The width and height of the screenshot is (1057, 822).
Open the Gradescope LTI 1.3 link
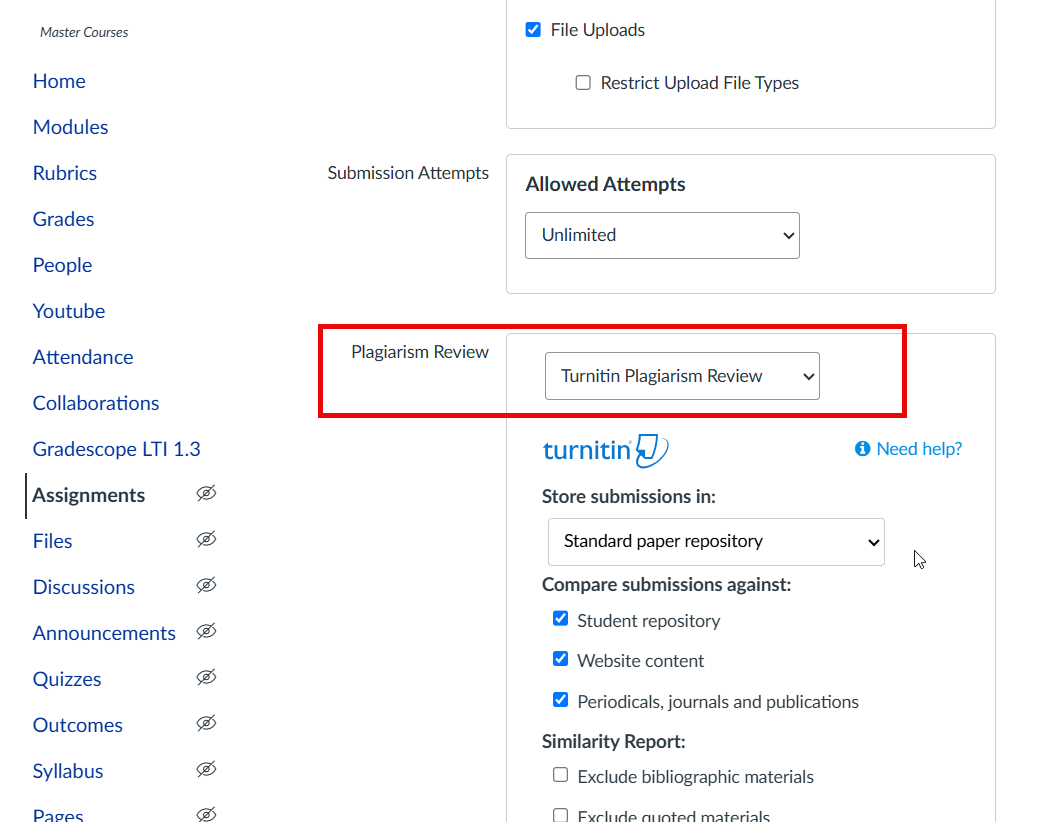(116, 449)
